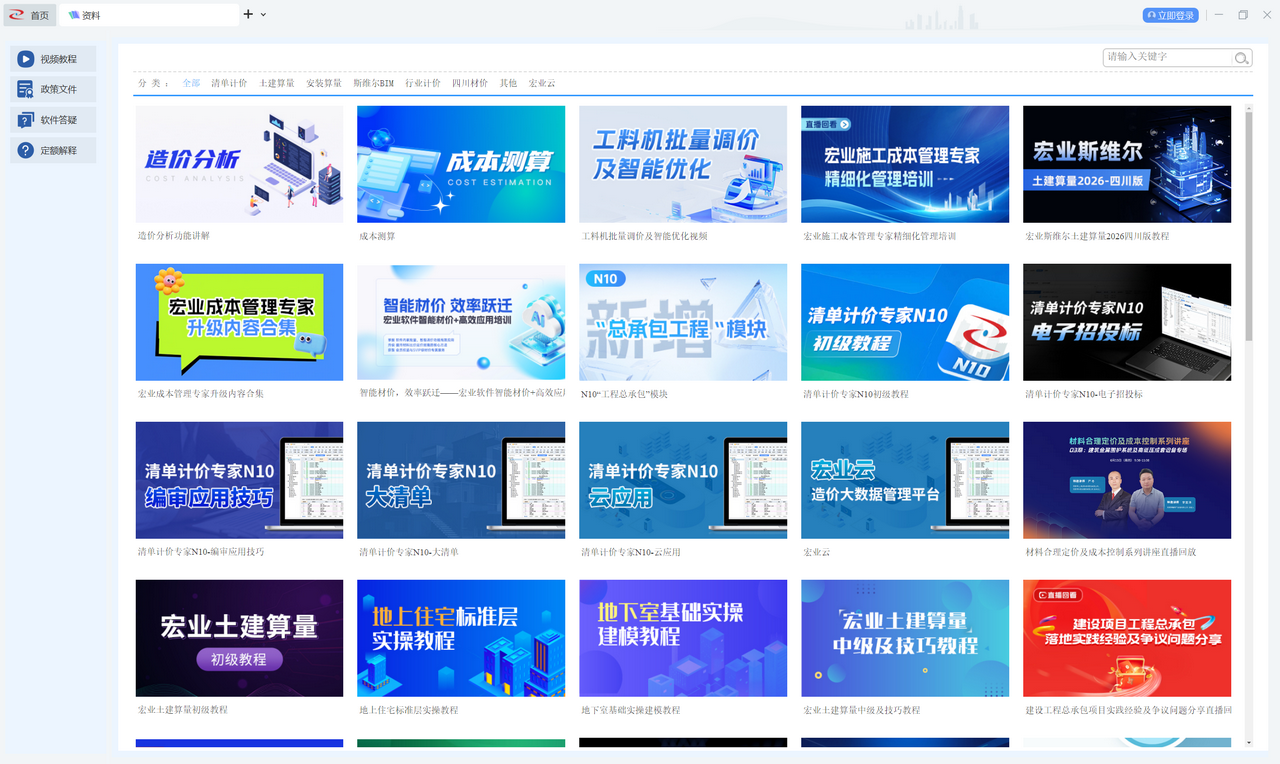The height and width of the screenshot is (764, 1280).
Task: Click the search magnifier icon
Action: click(1241, 58)
